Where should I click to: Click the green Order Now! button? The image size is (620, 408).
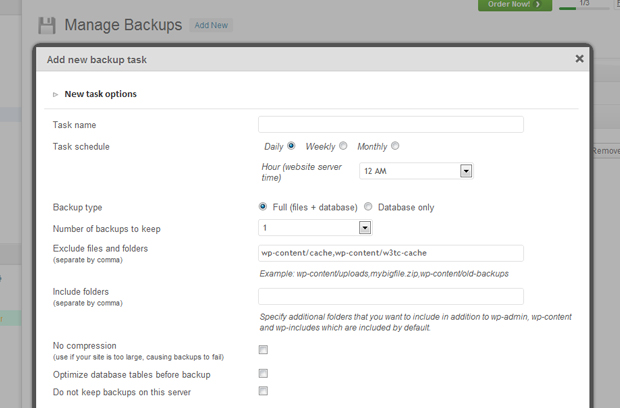pyautogui.click(x=514, y=5)
